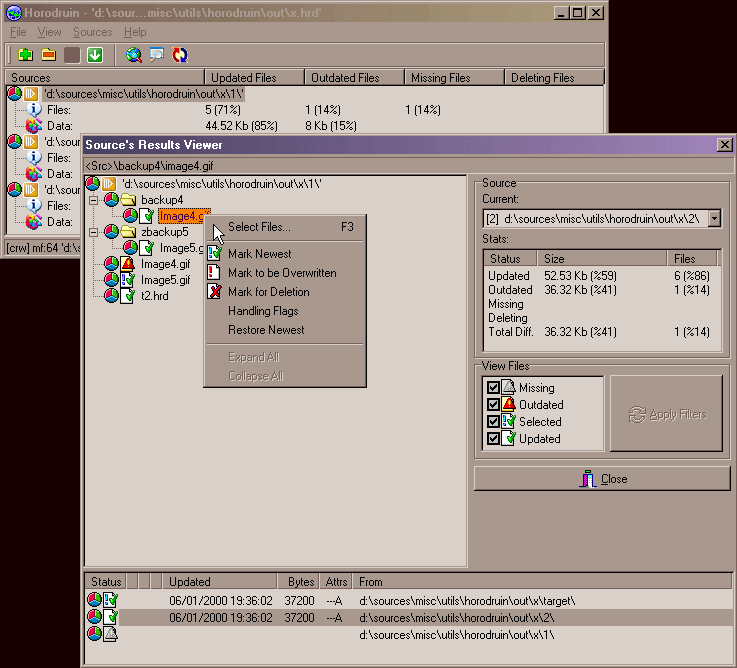The height and width of the screenshot is (668, 737).
Task: Choose Mark Newest from the context menu
Action: coord(259,254)
